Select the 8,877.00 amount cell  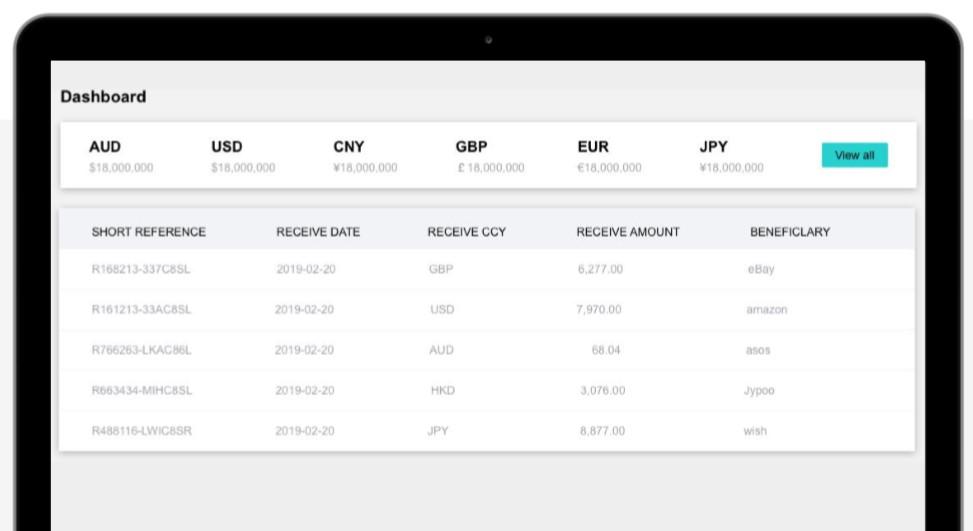tap(603, 431)
